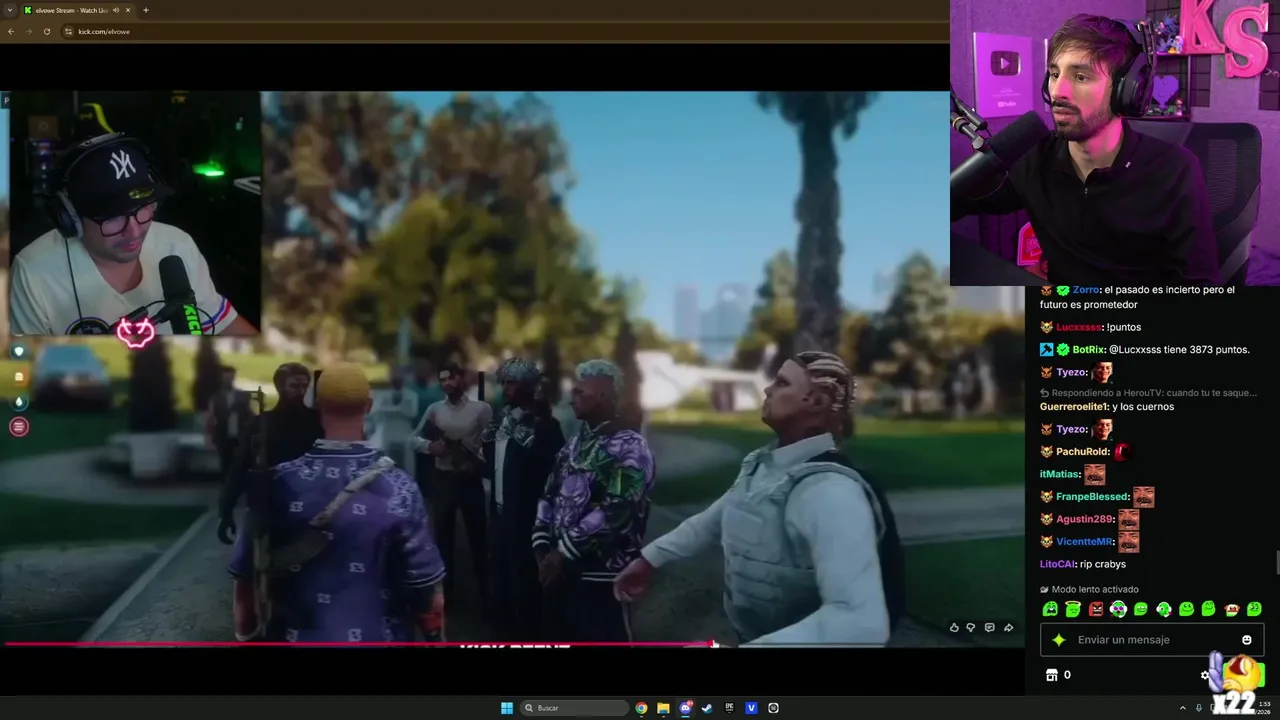1280x720 pixels.
Task: Click the Enviar un mensaje input
Action: 1152,640
